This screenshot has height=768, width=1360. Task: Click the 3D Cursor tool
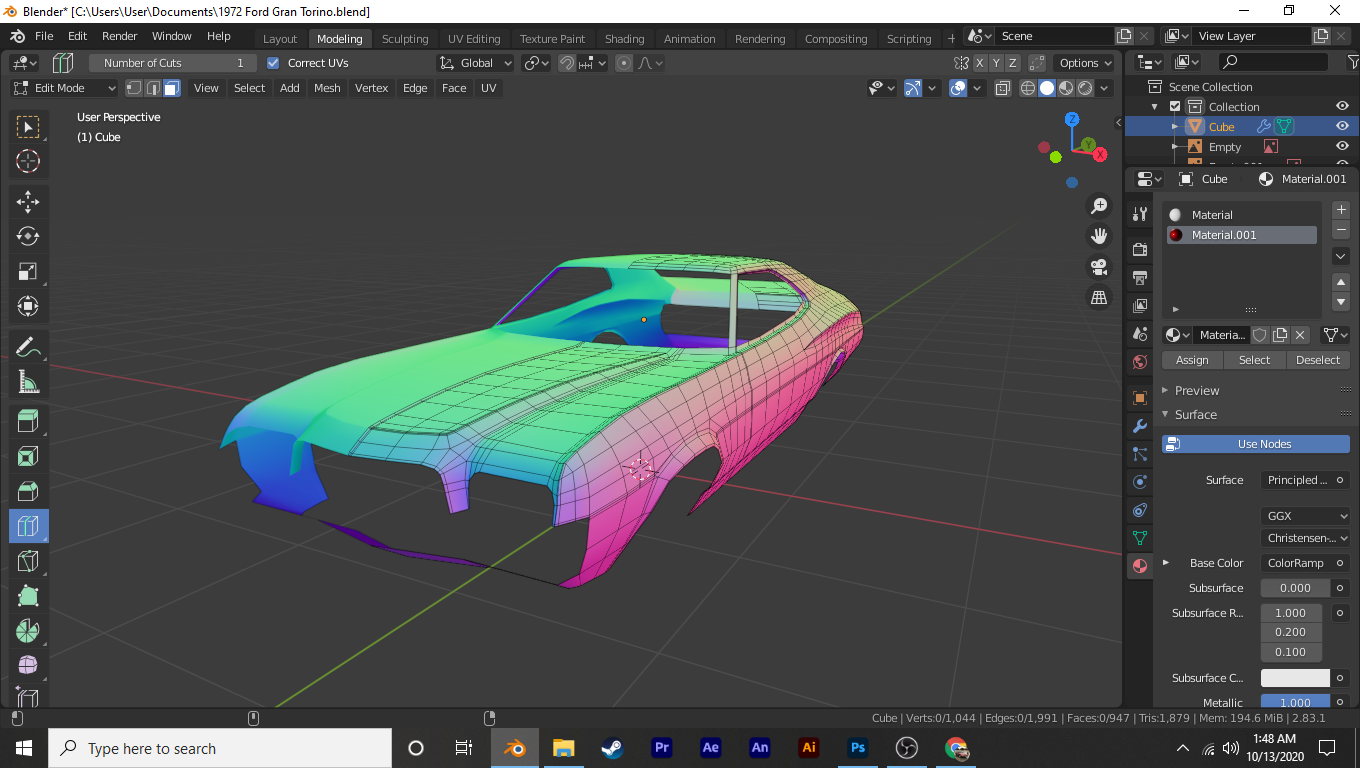[x=28, y=161]
